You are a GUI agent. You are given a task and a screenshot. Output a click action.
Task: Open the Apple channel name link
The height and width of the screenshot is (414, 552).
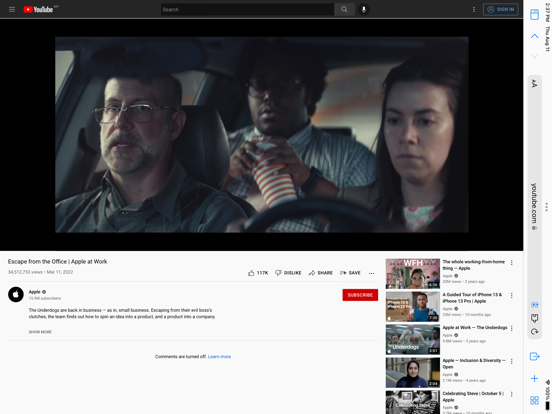point(34,292)
